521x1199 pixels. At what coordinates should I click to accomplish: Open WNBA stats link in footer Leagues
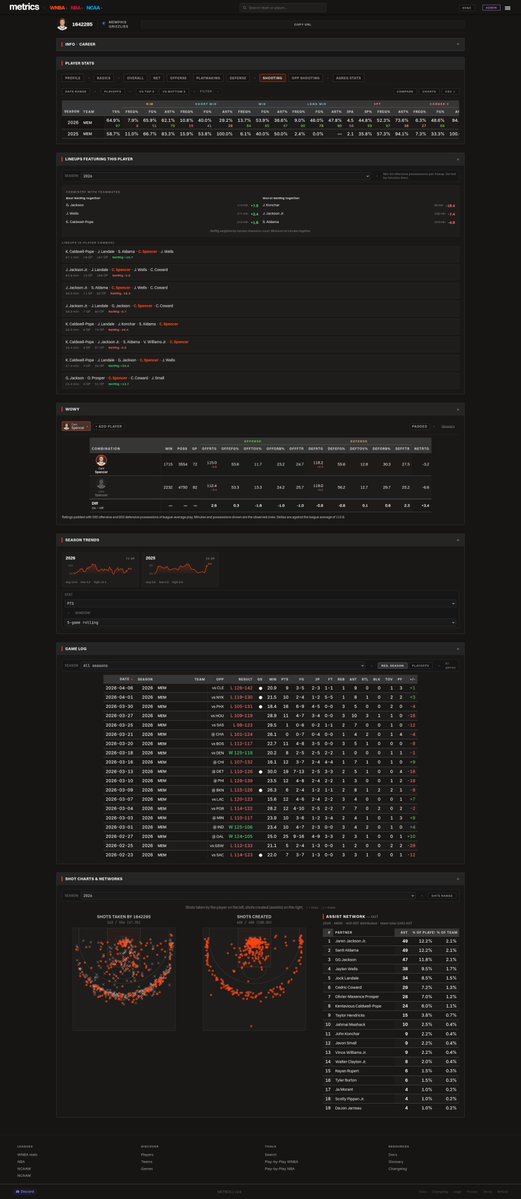(x=27, y=1155)
